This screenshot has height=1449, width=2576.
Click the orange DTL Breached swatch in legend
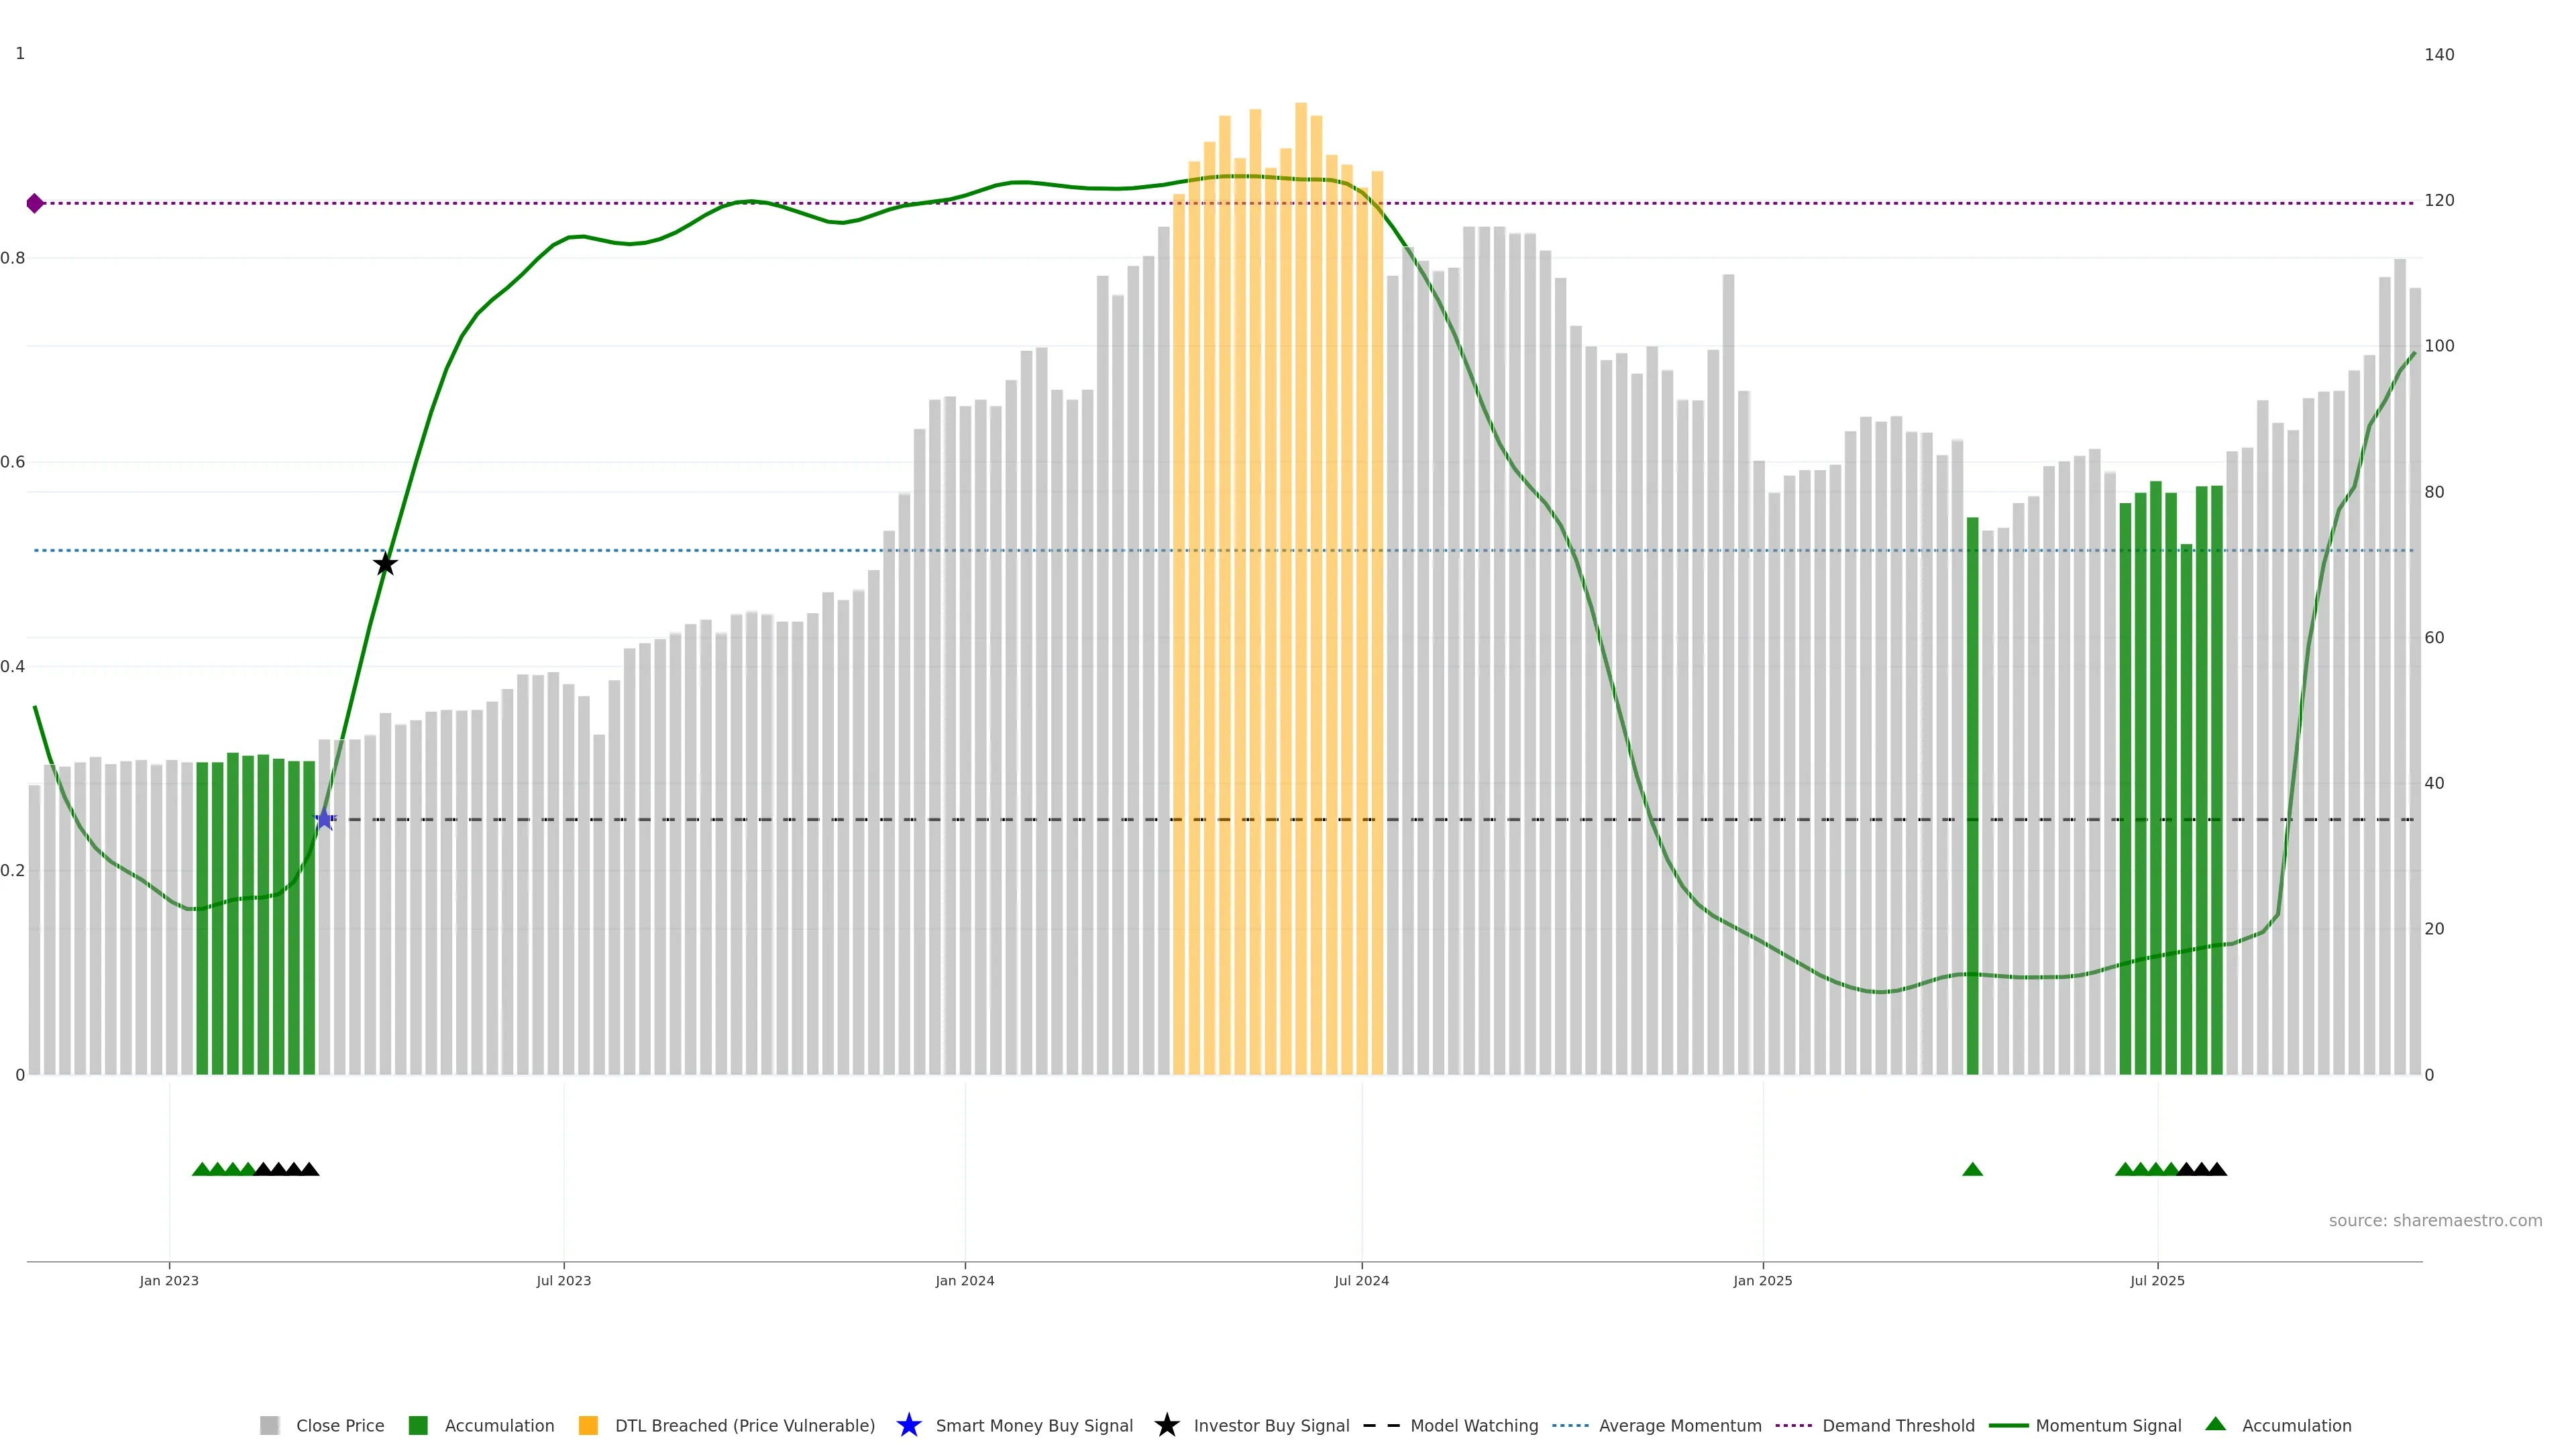[588, 1425]
